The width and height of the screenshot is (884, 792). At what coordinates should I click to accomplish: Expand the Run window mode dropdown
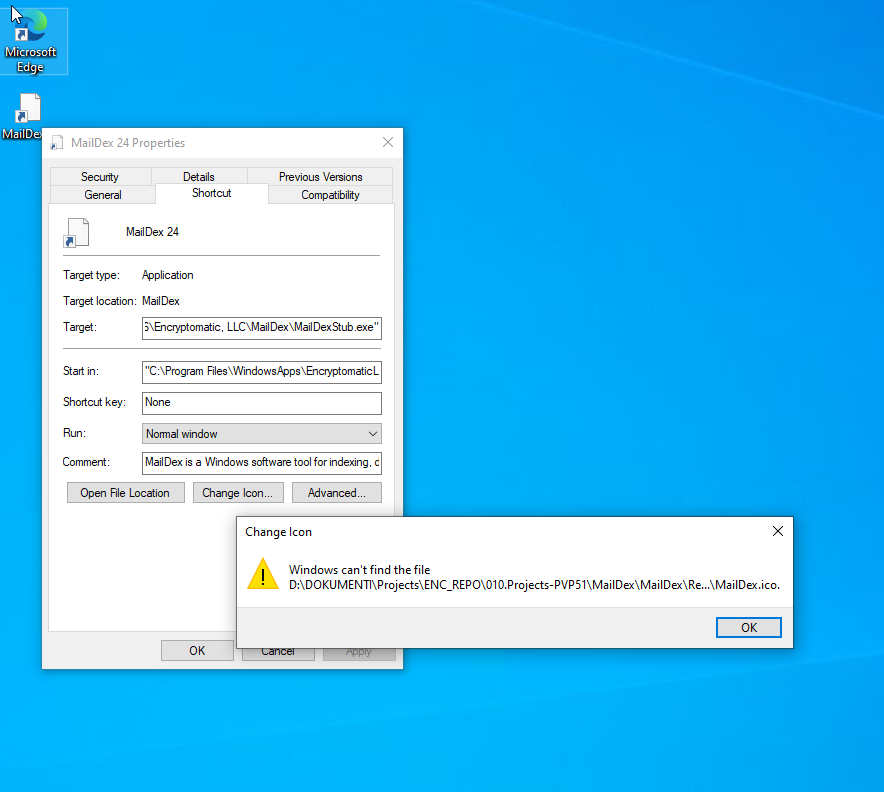click(x=261, y=434)
